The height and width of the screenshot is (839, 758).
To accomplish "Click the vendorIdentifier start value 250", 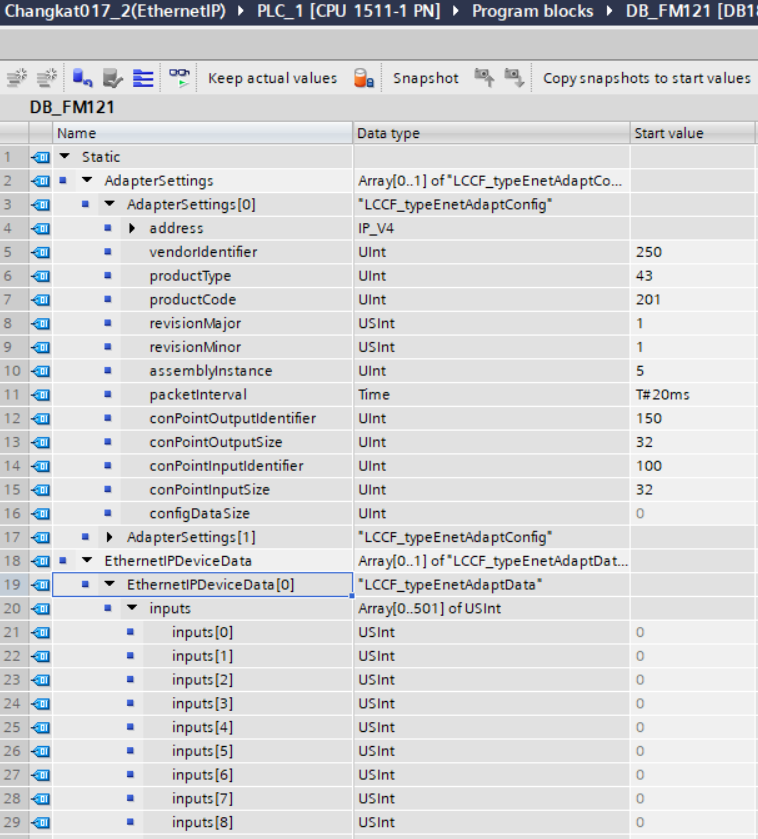I will (x=648, y=252).
